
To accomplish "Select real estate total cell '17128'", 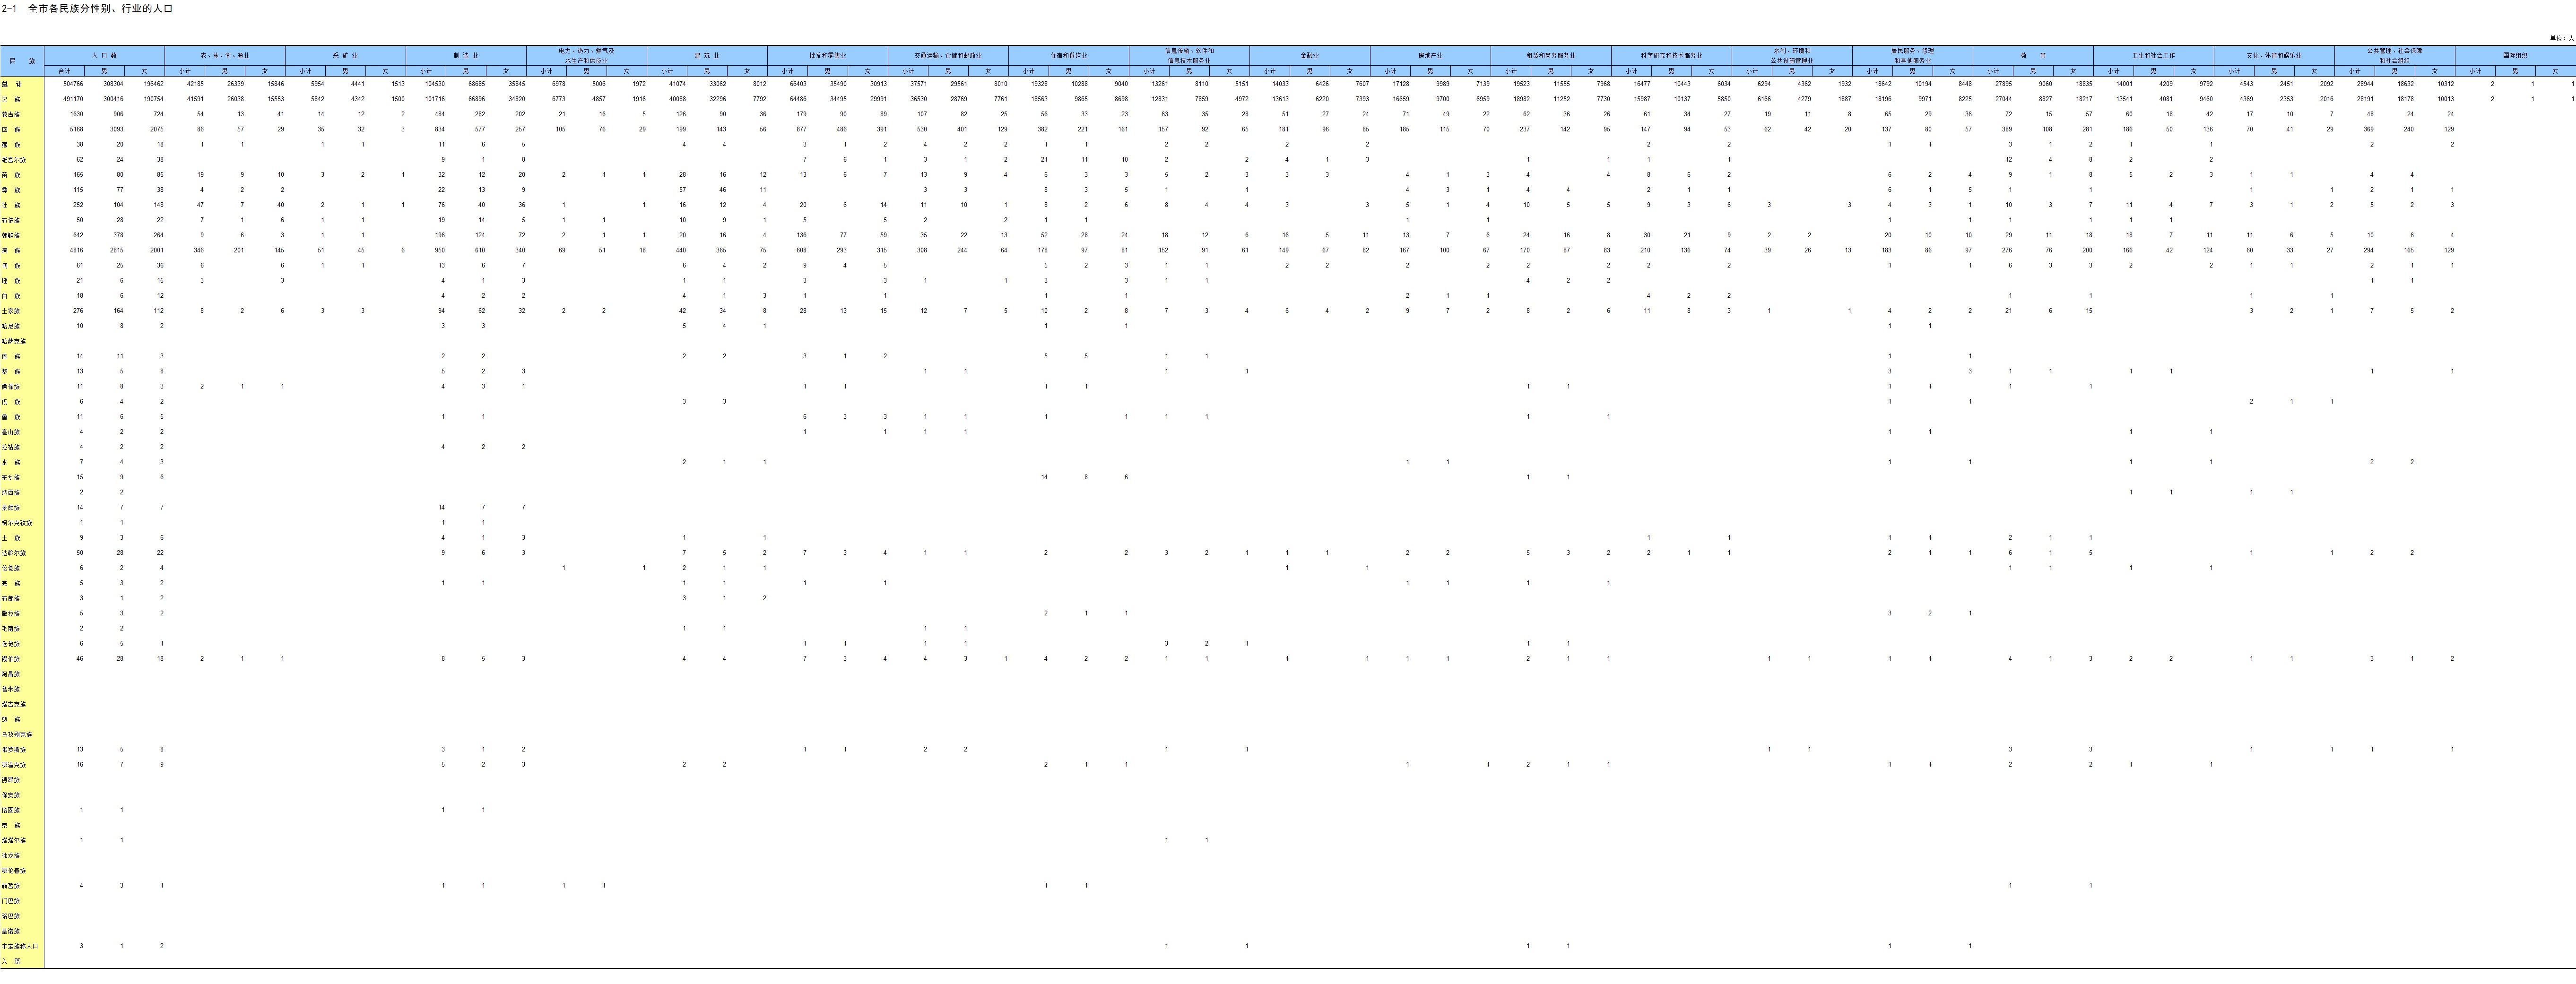I will click(1401, 84).
